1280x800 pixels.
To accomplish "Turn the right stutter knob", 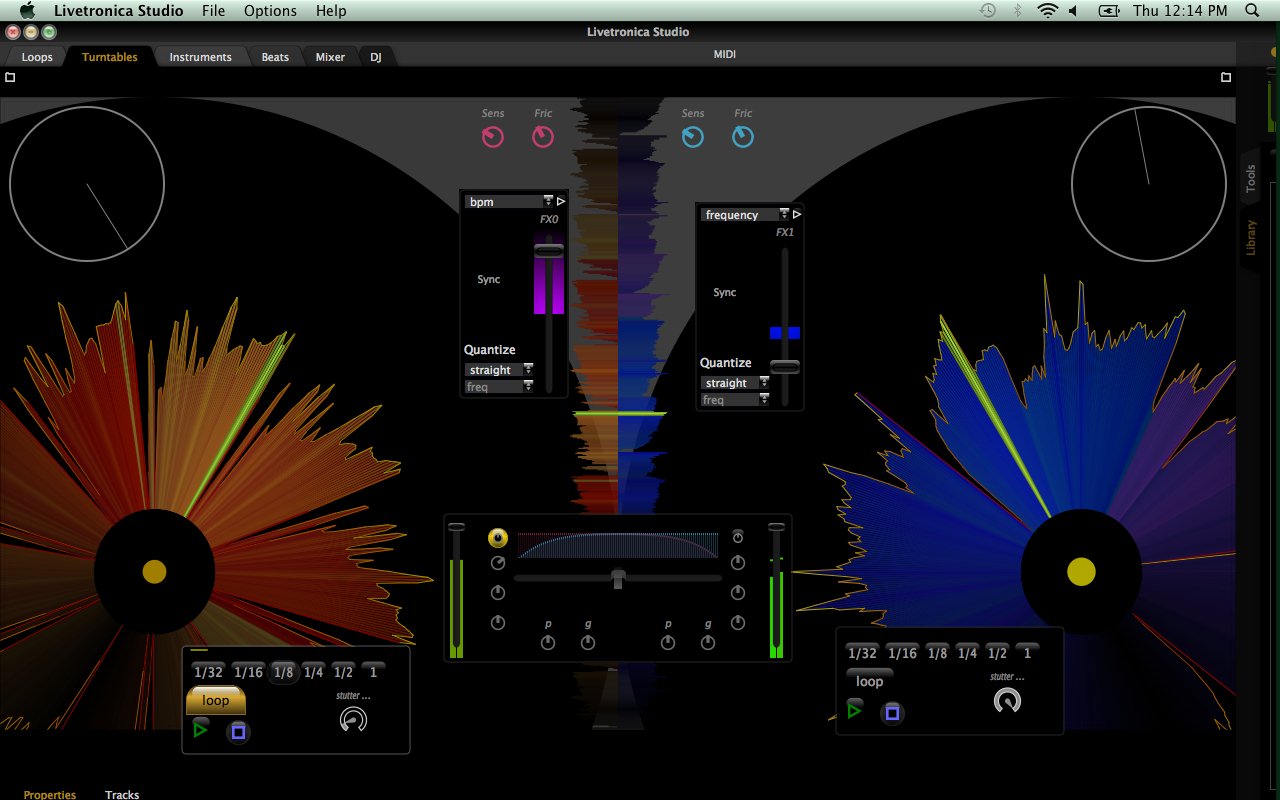I will coord(1007,701).
